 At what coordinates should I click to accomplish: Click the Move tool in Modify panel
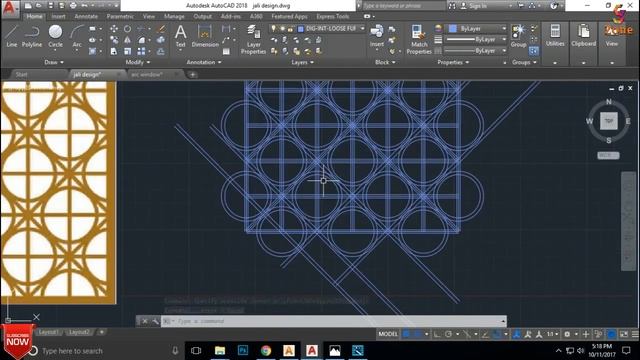tap(114, 29)
